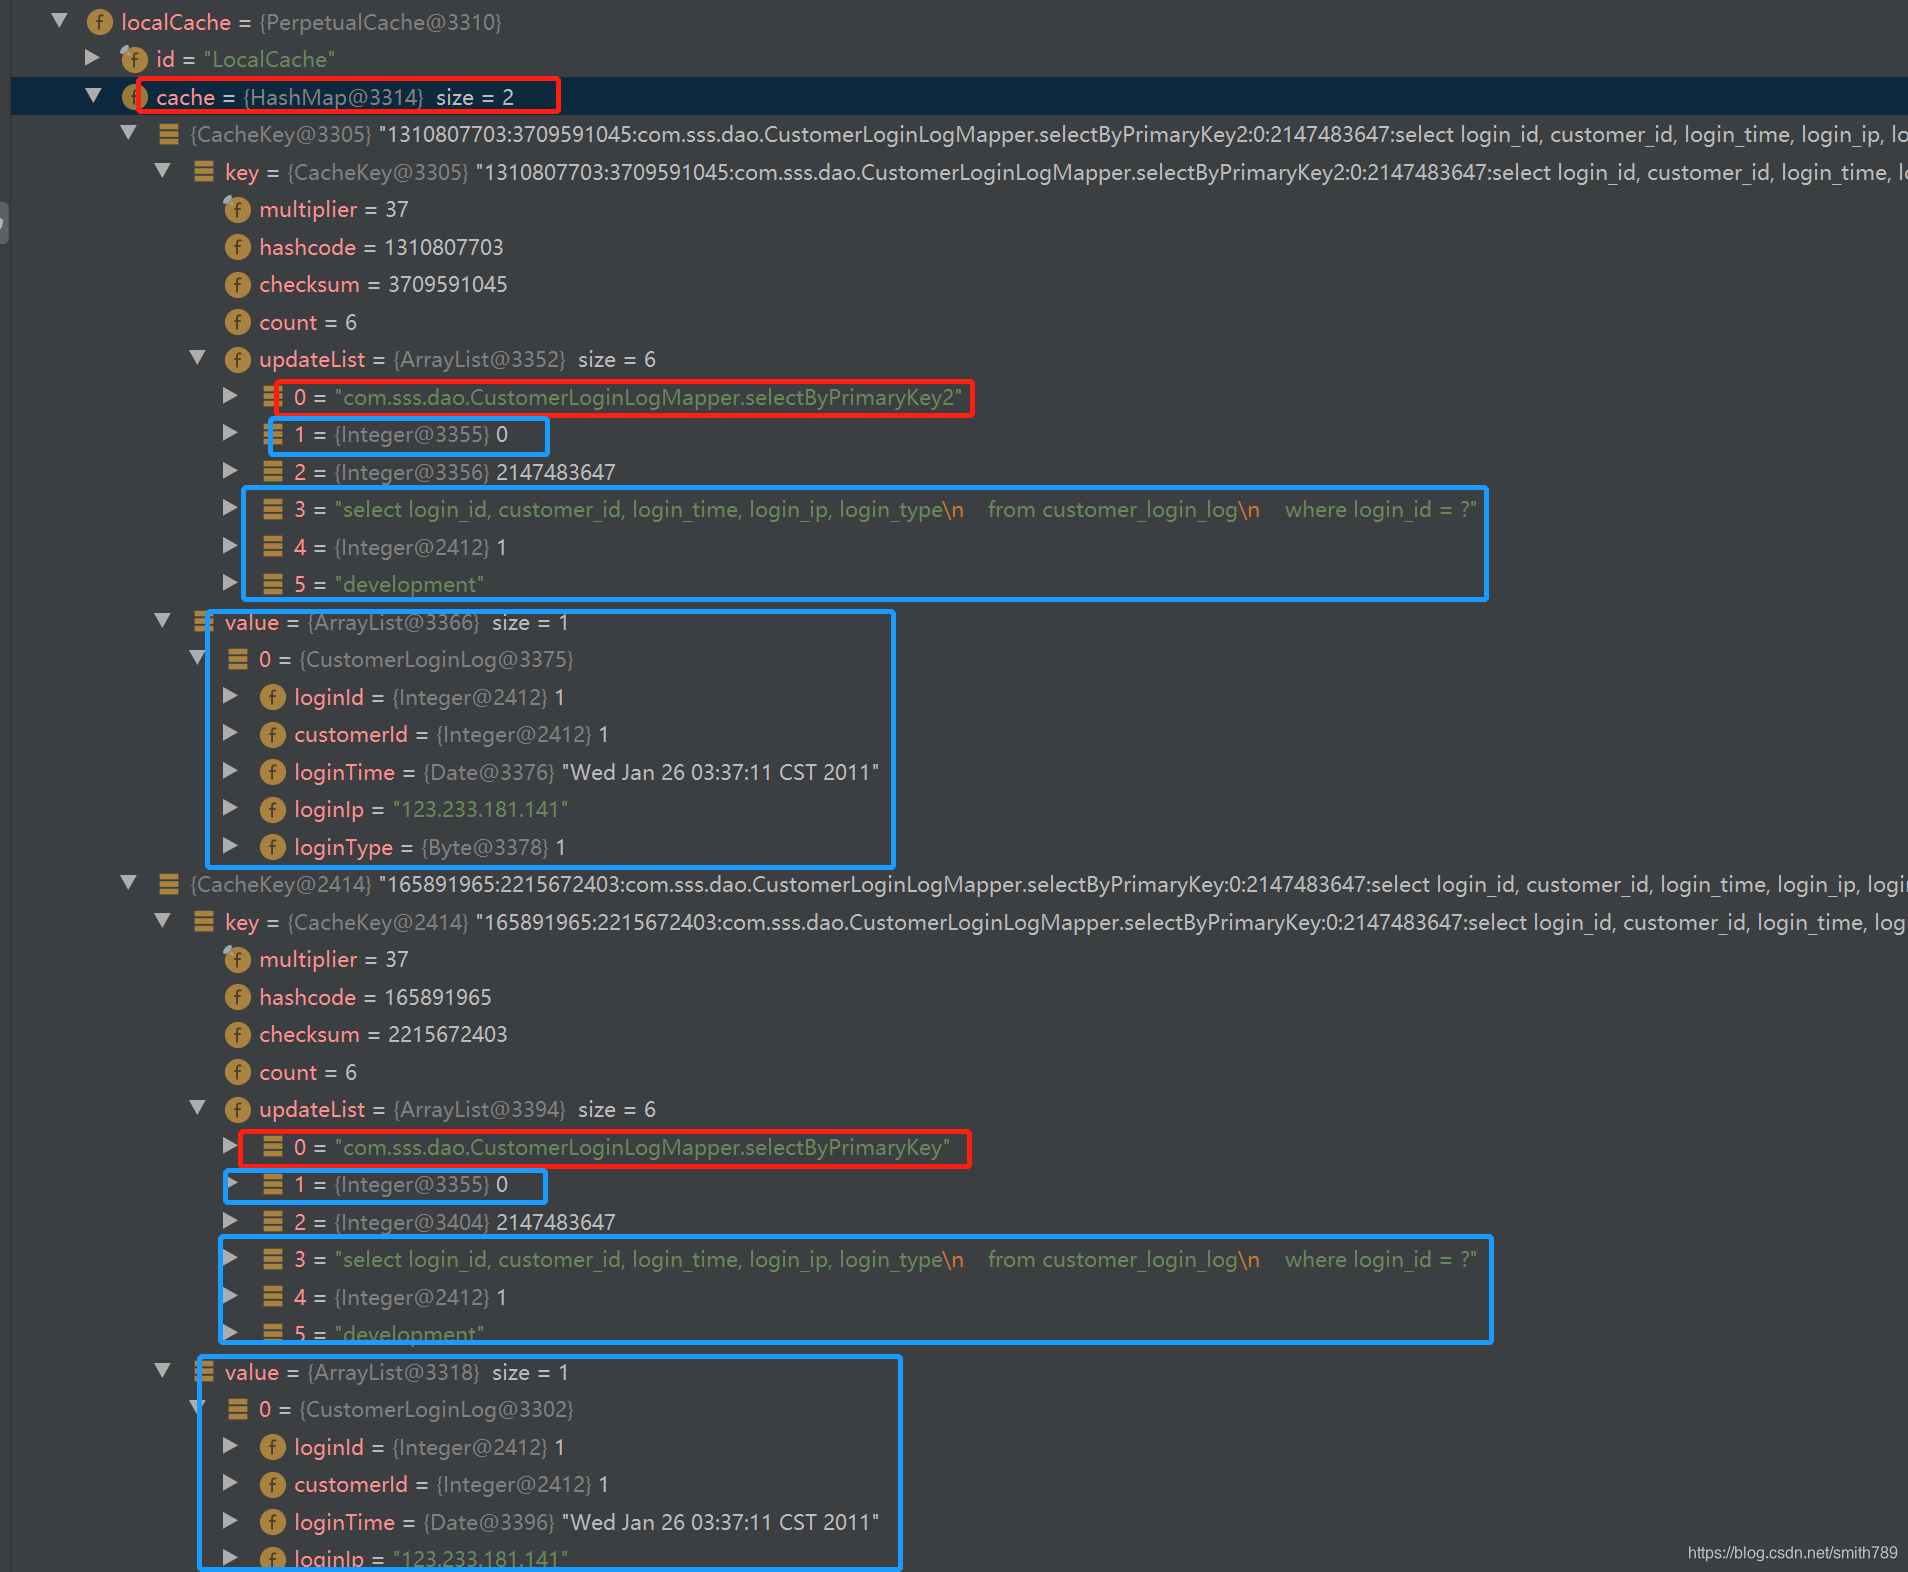The width and height of the screenshot is (1908, 1572).
Task: Click the id field icon
Action: point(135,59)
